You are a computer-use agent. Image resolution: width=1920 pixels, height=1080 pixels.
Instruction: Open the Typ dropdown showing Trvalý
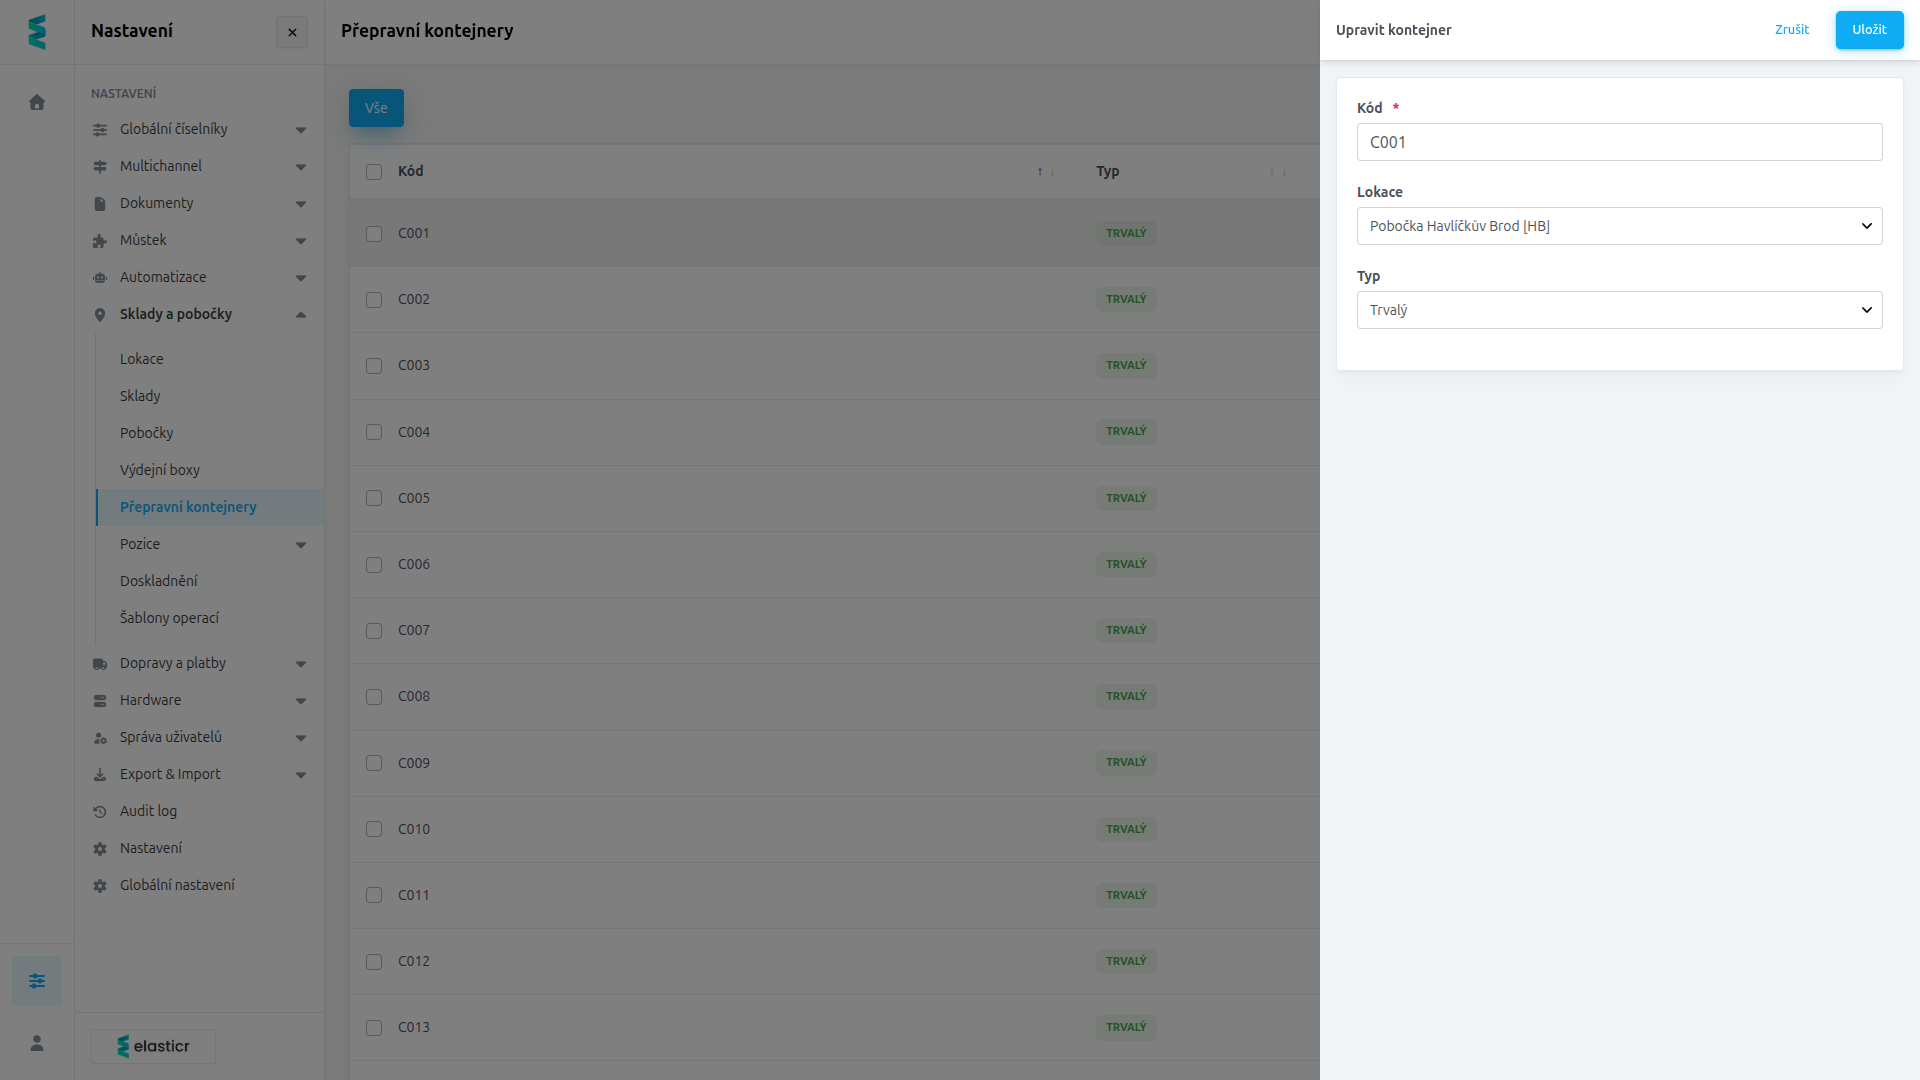coord(1619,310)
